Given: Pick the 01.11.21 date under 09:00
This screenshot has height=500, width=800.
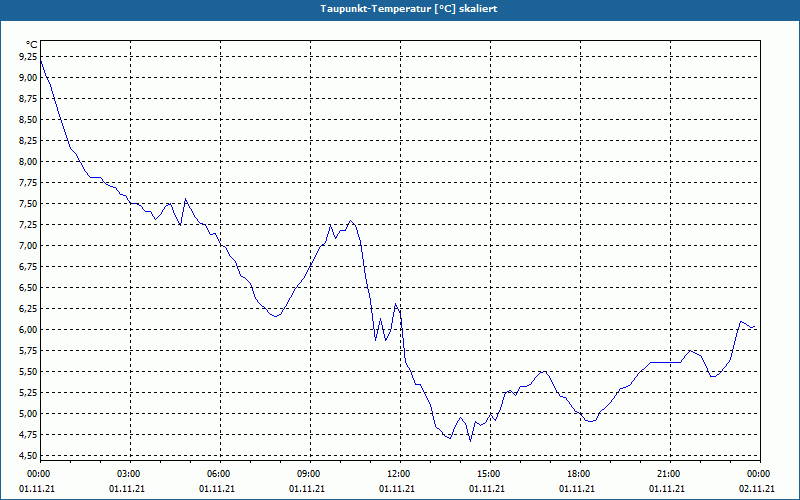Looking at the screenshot, I should pyautogui.click(x=307, y=489).
